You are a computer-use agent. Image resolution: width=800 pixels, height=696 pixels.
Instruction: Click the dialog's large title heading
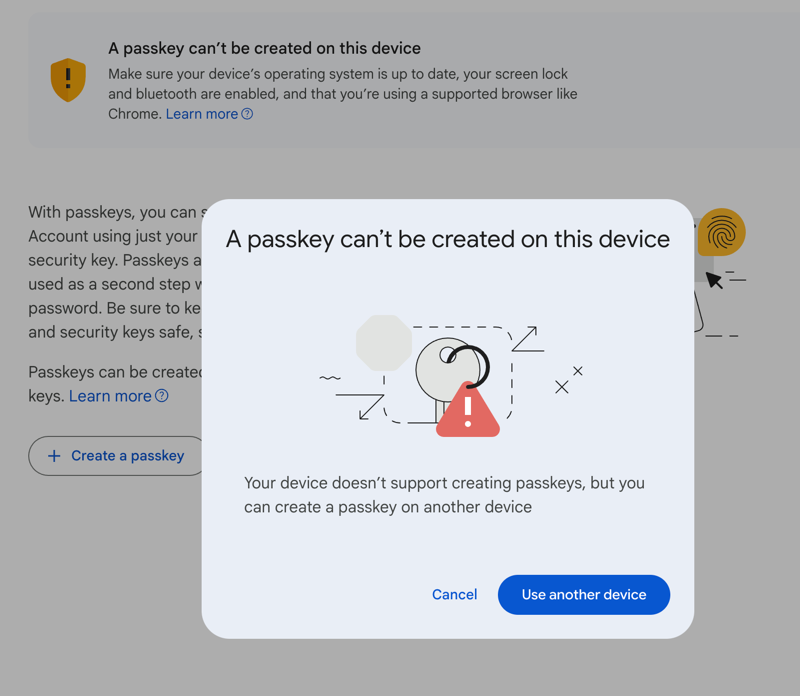[x=448, y=240]
